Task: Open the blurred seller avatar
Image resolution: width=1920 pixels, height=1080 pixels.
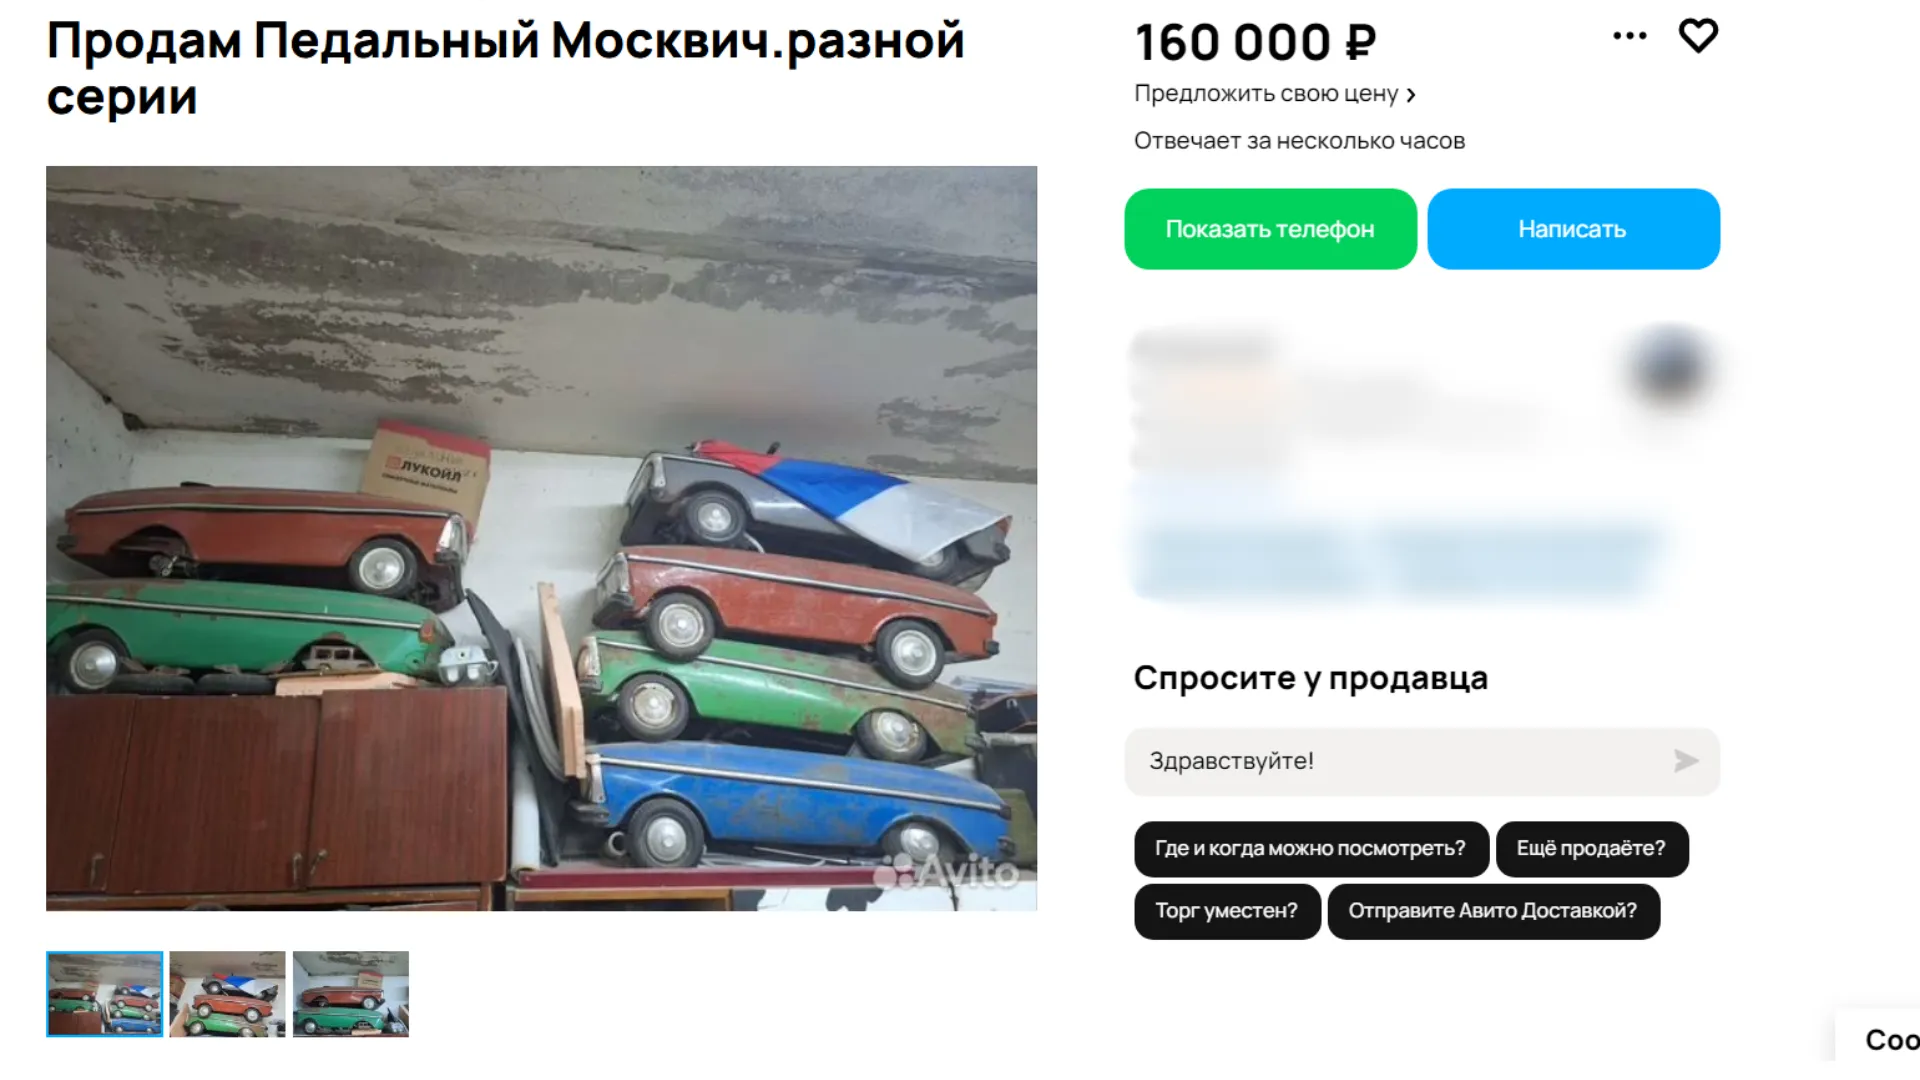Action: point(1668,369)
